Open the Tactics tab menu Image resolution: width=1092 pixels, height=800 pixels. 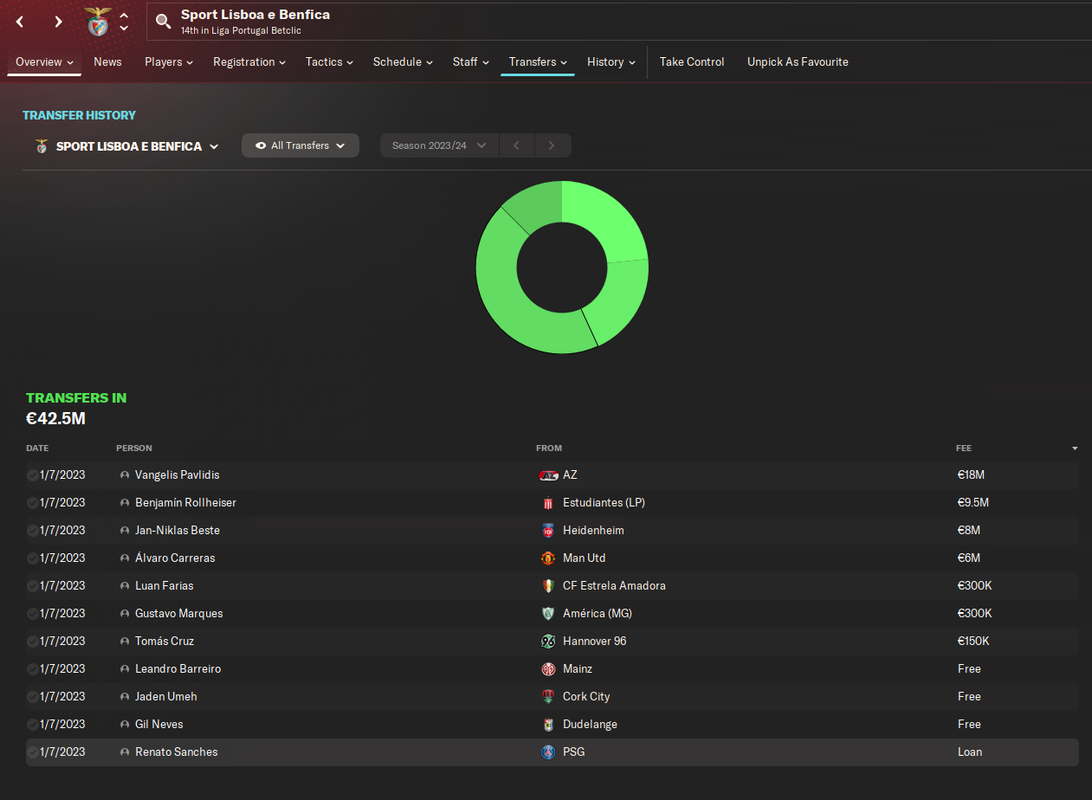(329, 62)
